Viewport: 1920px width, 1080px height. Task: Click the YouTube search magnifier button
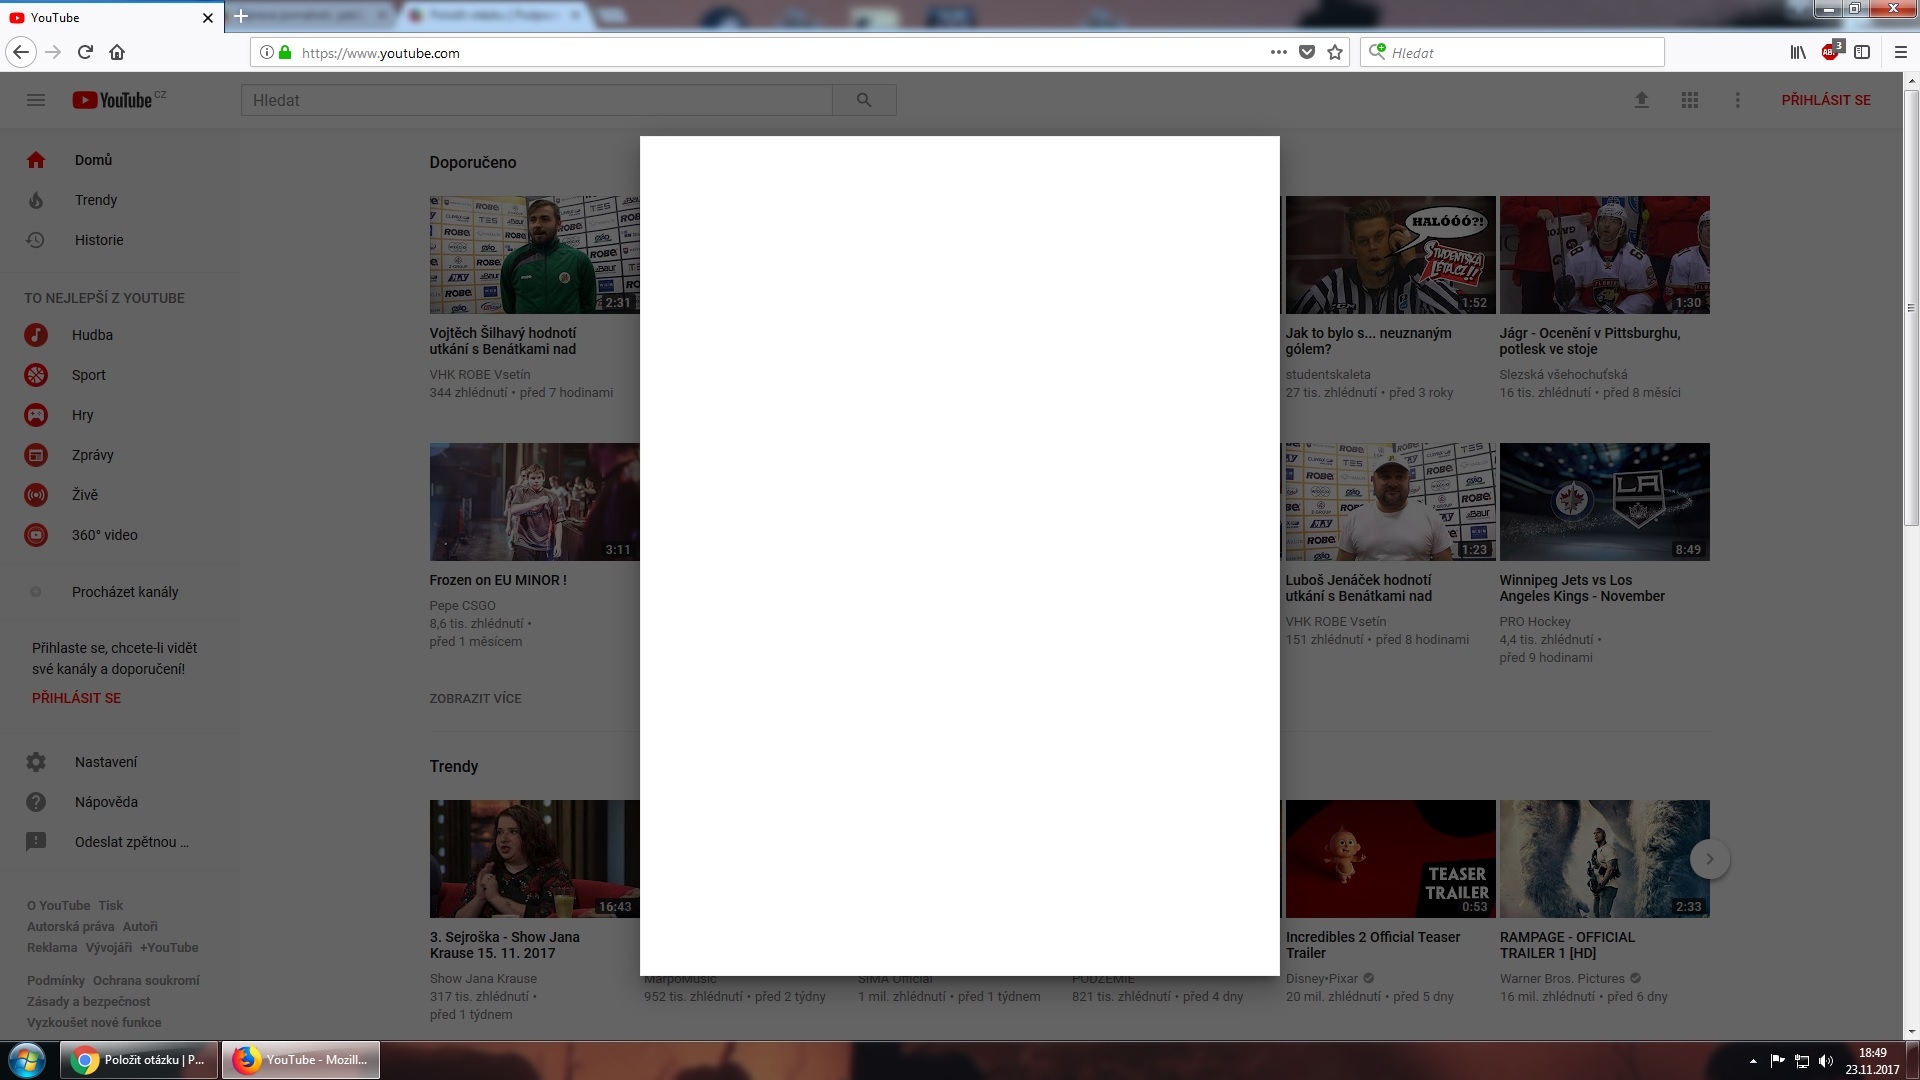click(864, 100)
